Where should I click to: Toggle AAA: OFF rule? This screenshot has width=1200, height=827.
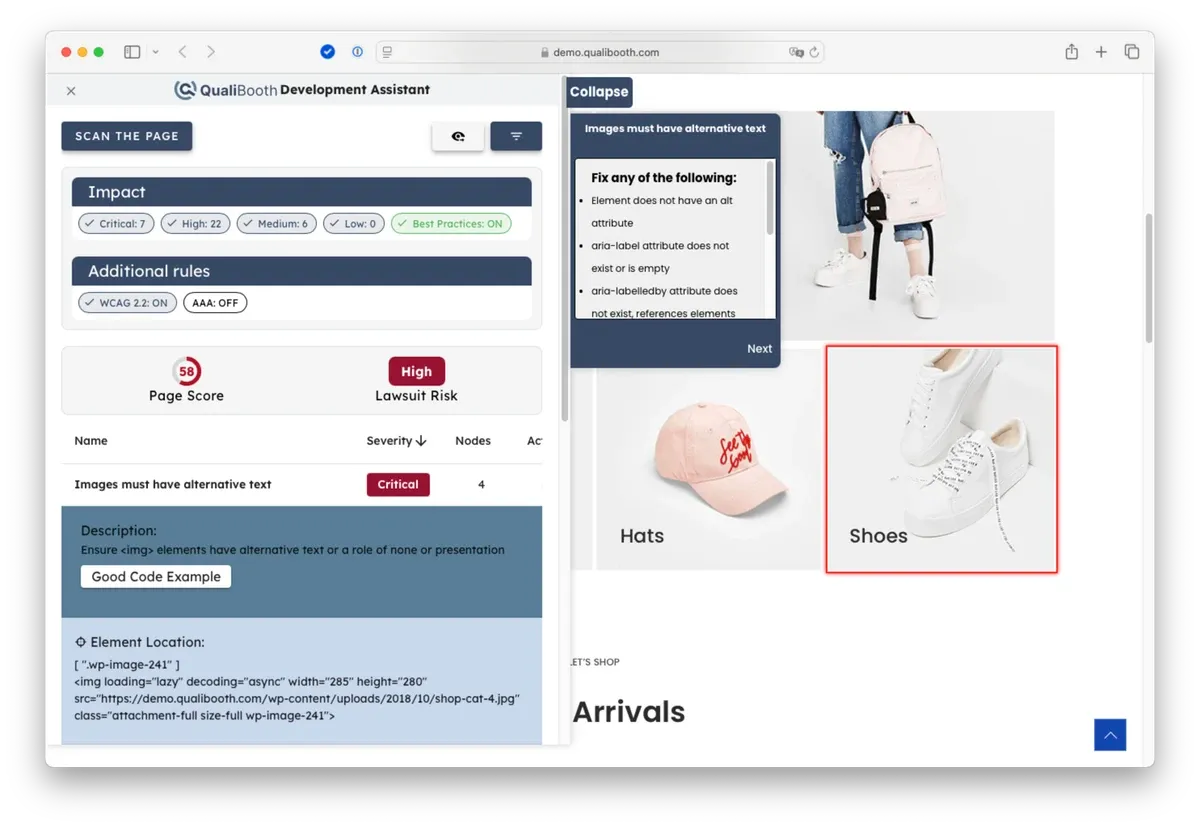tap(215, 303)
